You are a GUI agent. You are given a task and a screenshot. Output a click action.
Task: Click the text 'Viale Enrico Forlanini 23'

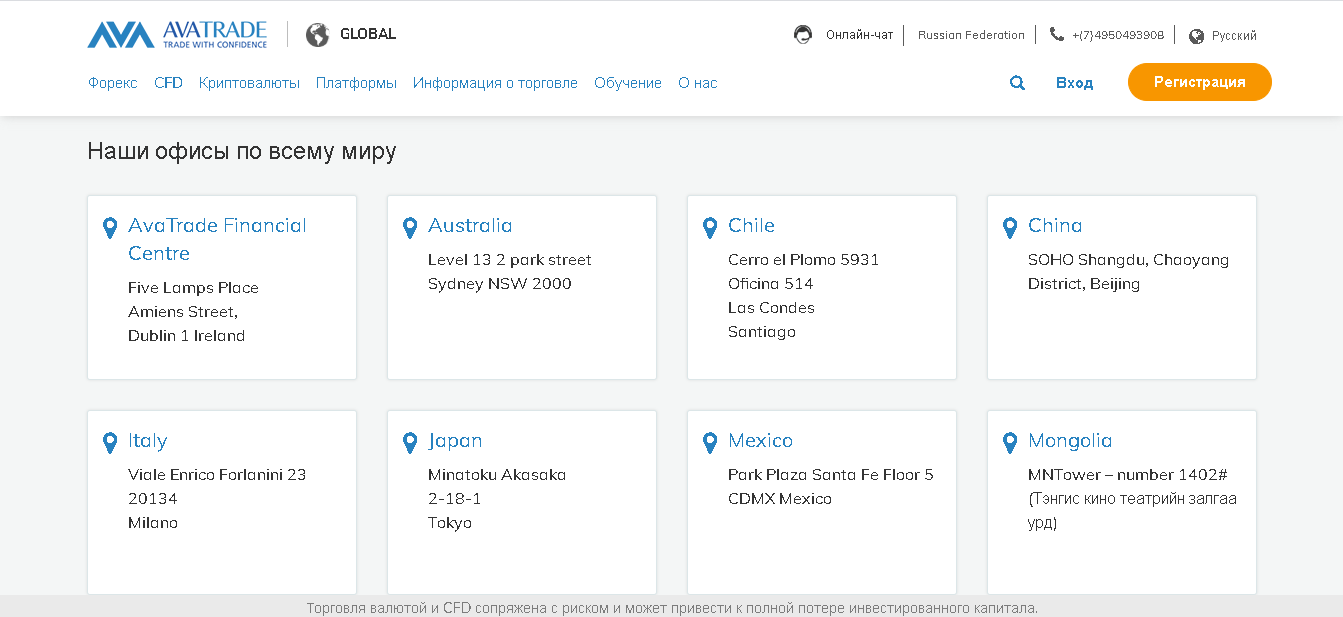pos(217,475)
